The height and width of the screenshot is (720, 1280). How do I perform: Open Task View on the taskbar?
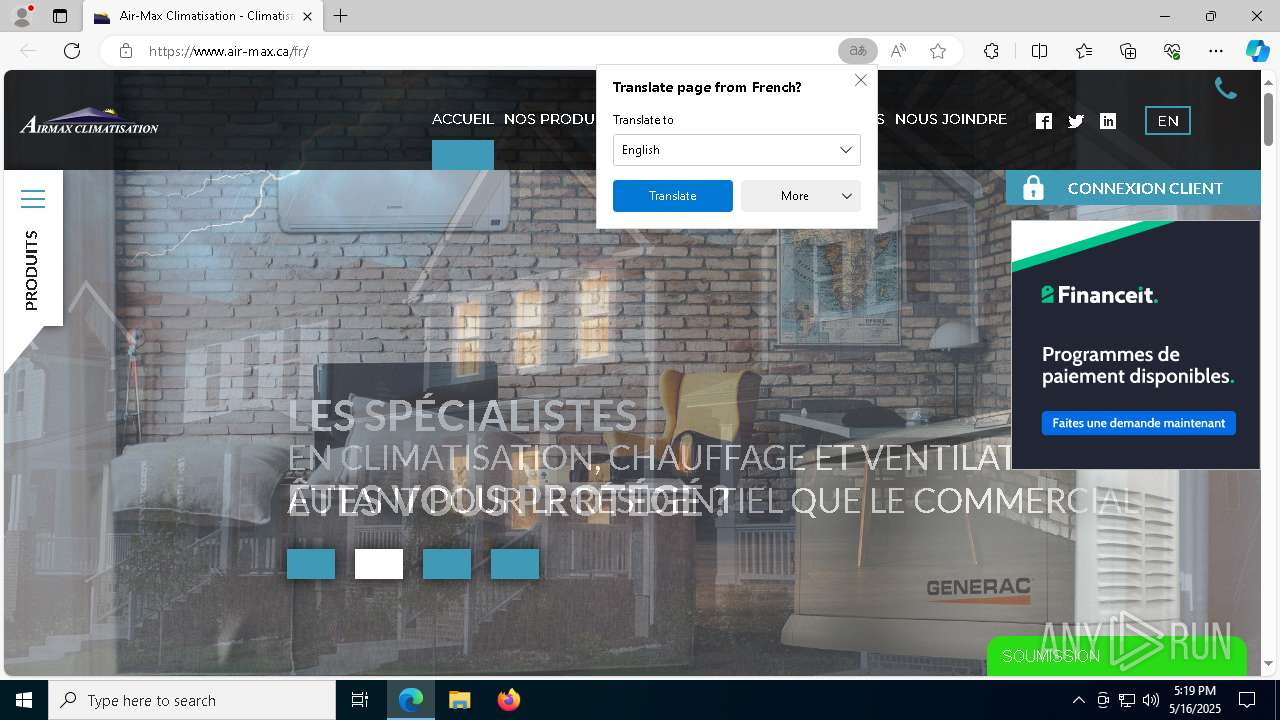tap(360, 700)
